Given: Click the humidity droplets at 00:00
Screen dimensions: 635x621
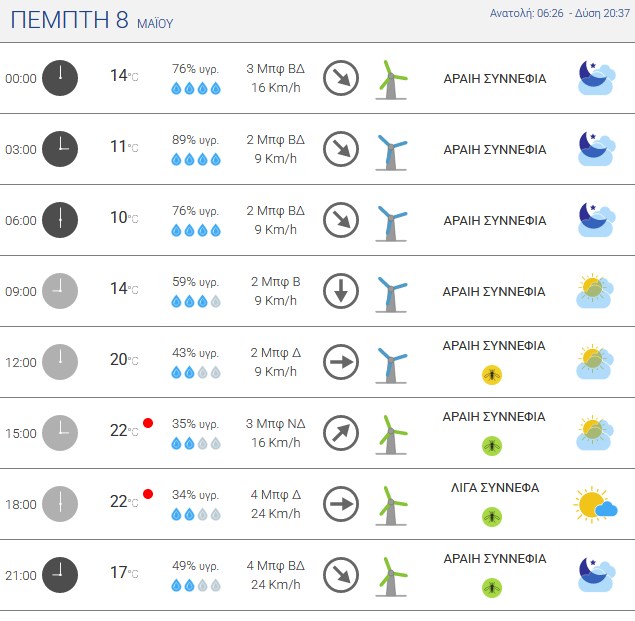Looking at the screenshot, I should point(196,88).
